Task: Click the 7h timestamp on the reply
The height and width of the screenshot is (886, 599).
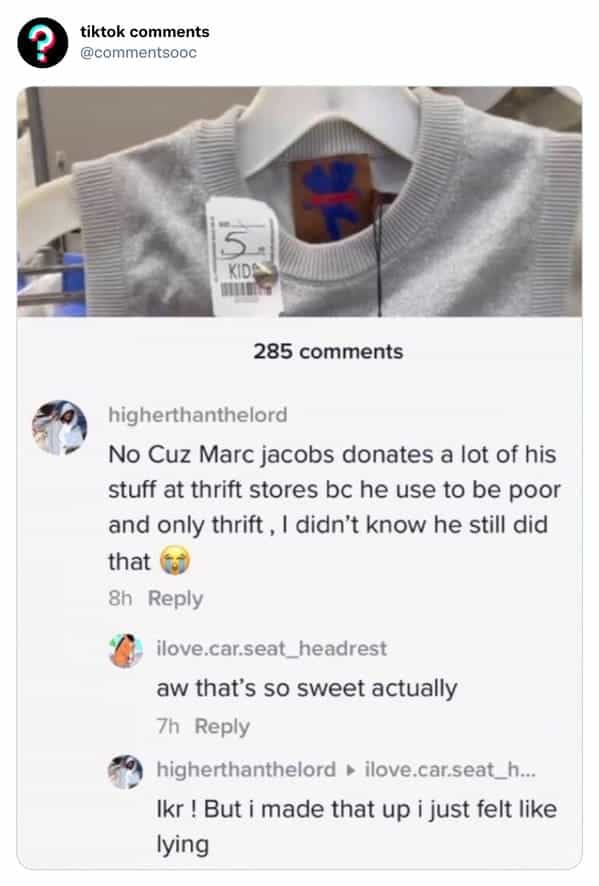Action: (168, 726)
